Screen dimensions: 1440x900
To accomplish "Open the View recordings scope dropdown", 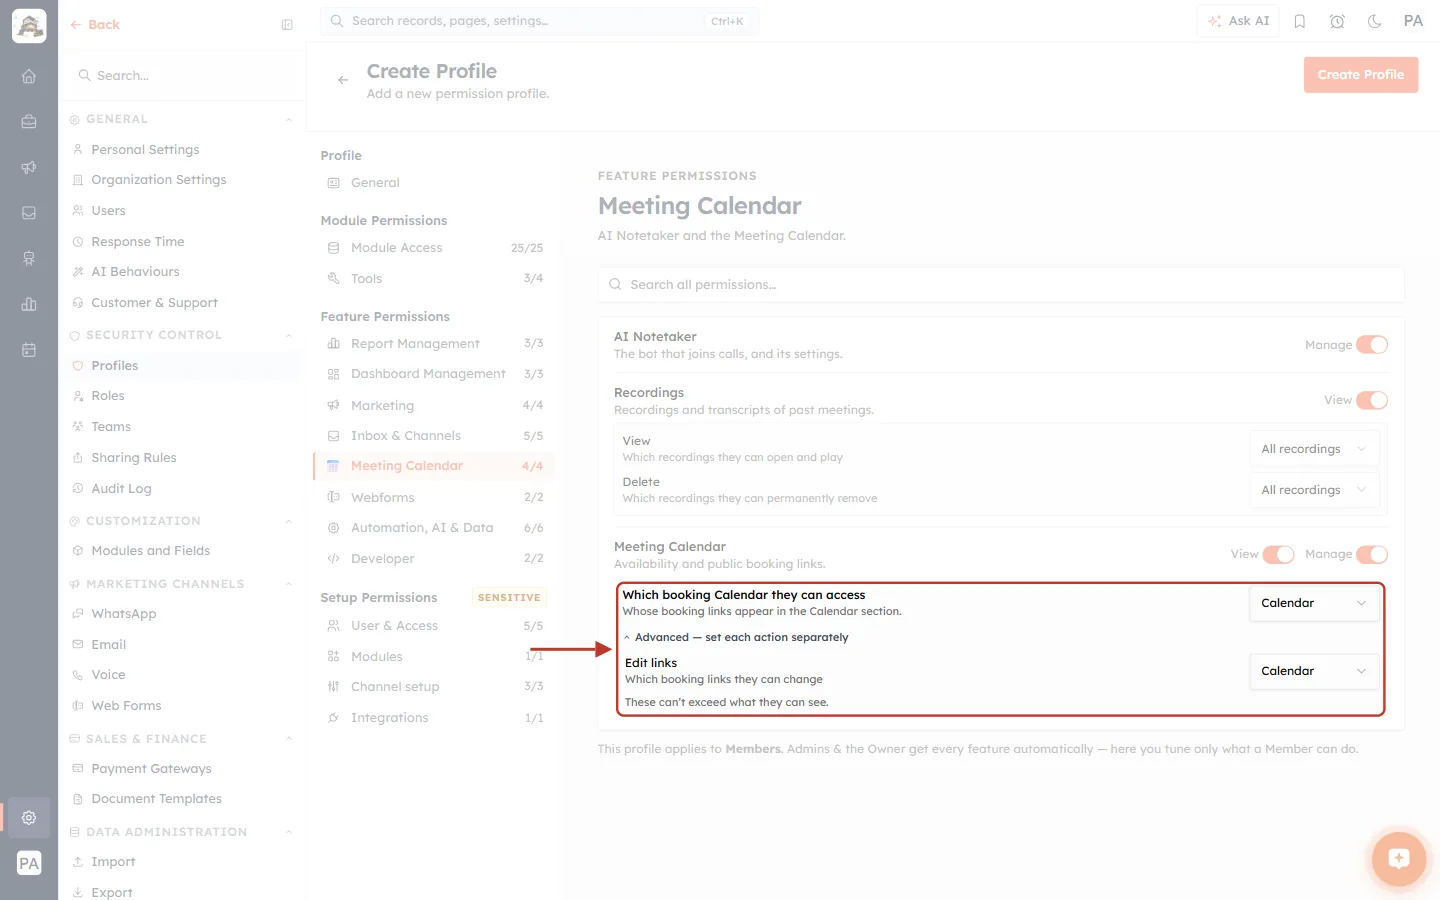I will [x=1314, y=449].
